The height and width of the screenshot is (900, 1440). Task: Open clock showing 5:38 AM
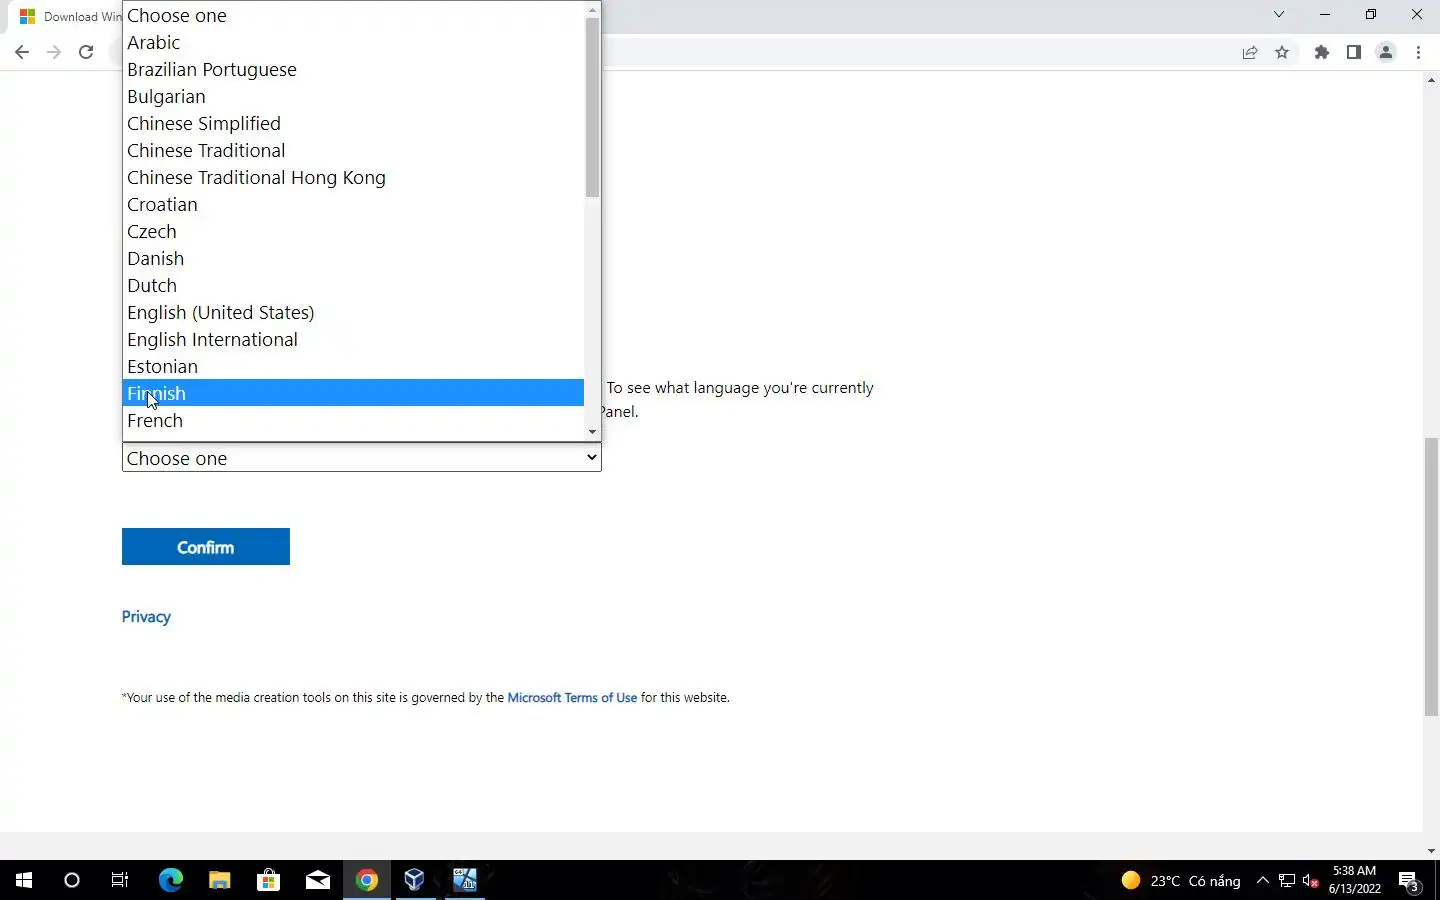click(1355, 880)
